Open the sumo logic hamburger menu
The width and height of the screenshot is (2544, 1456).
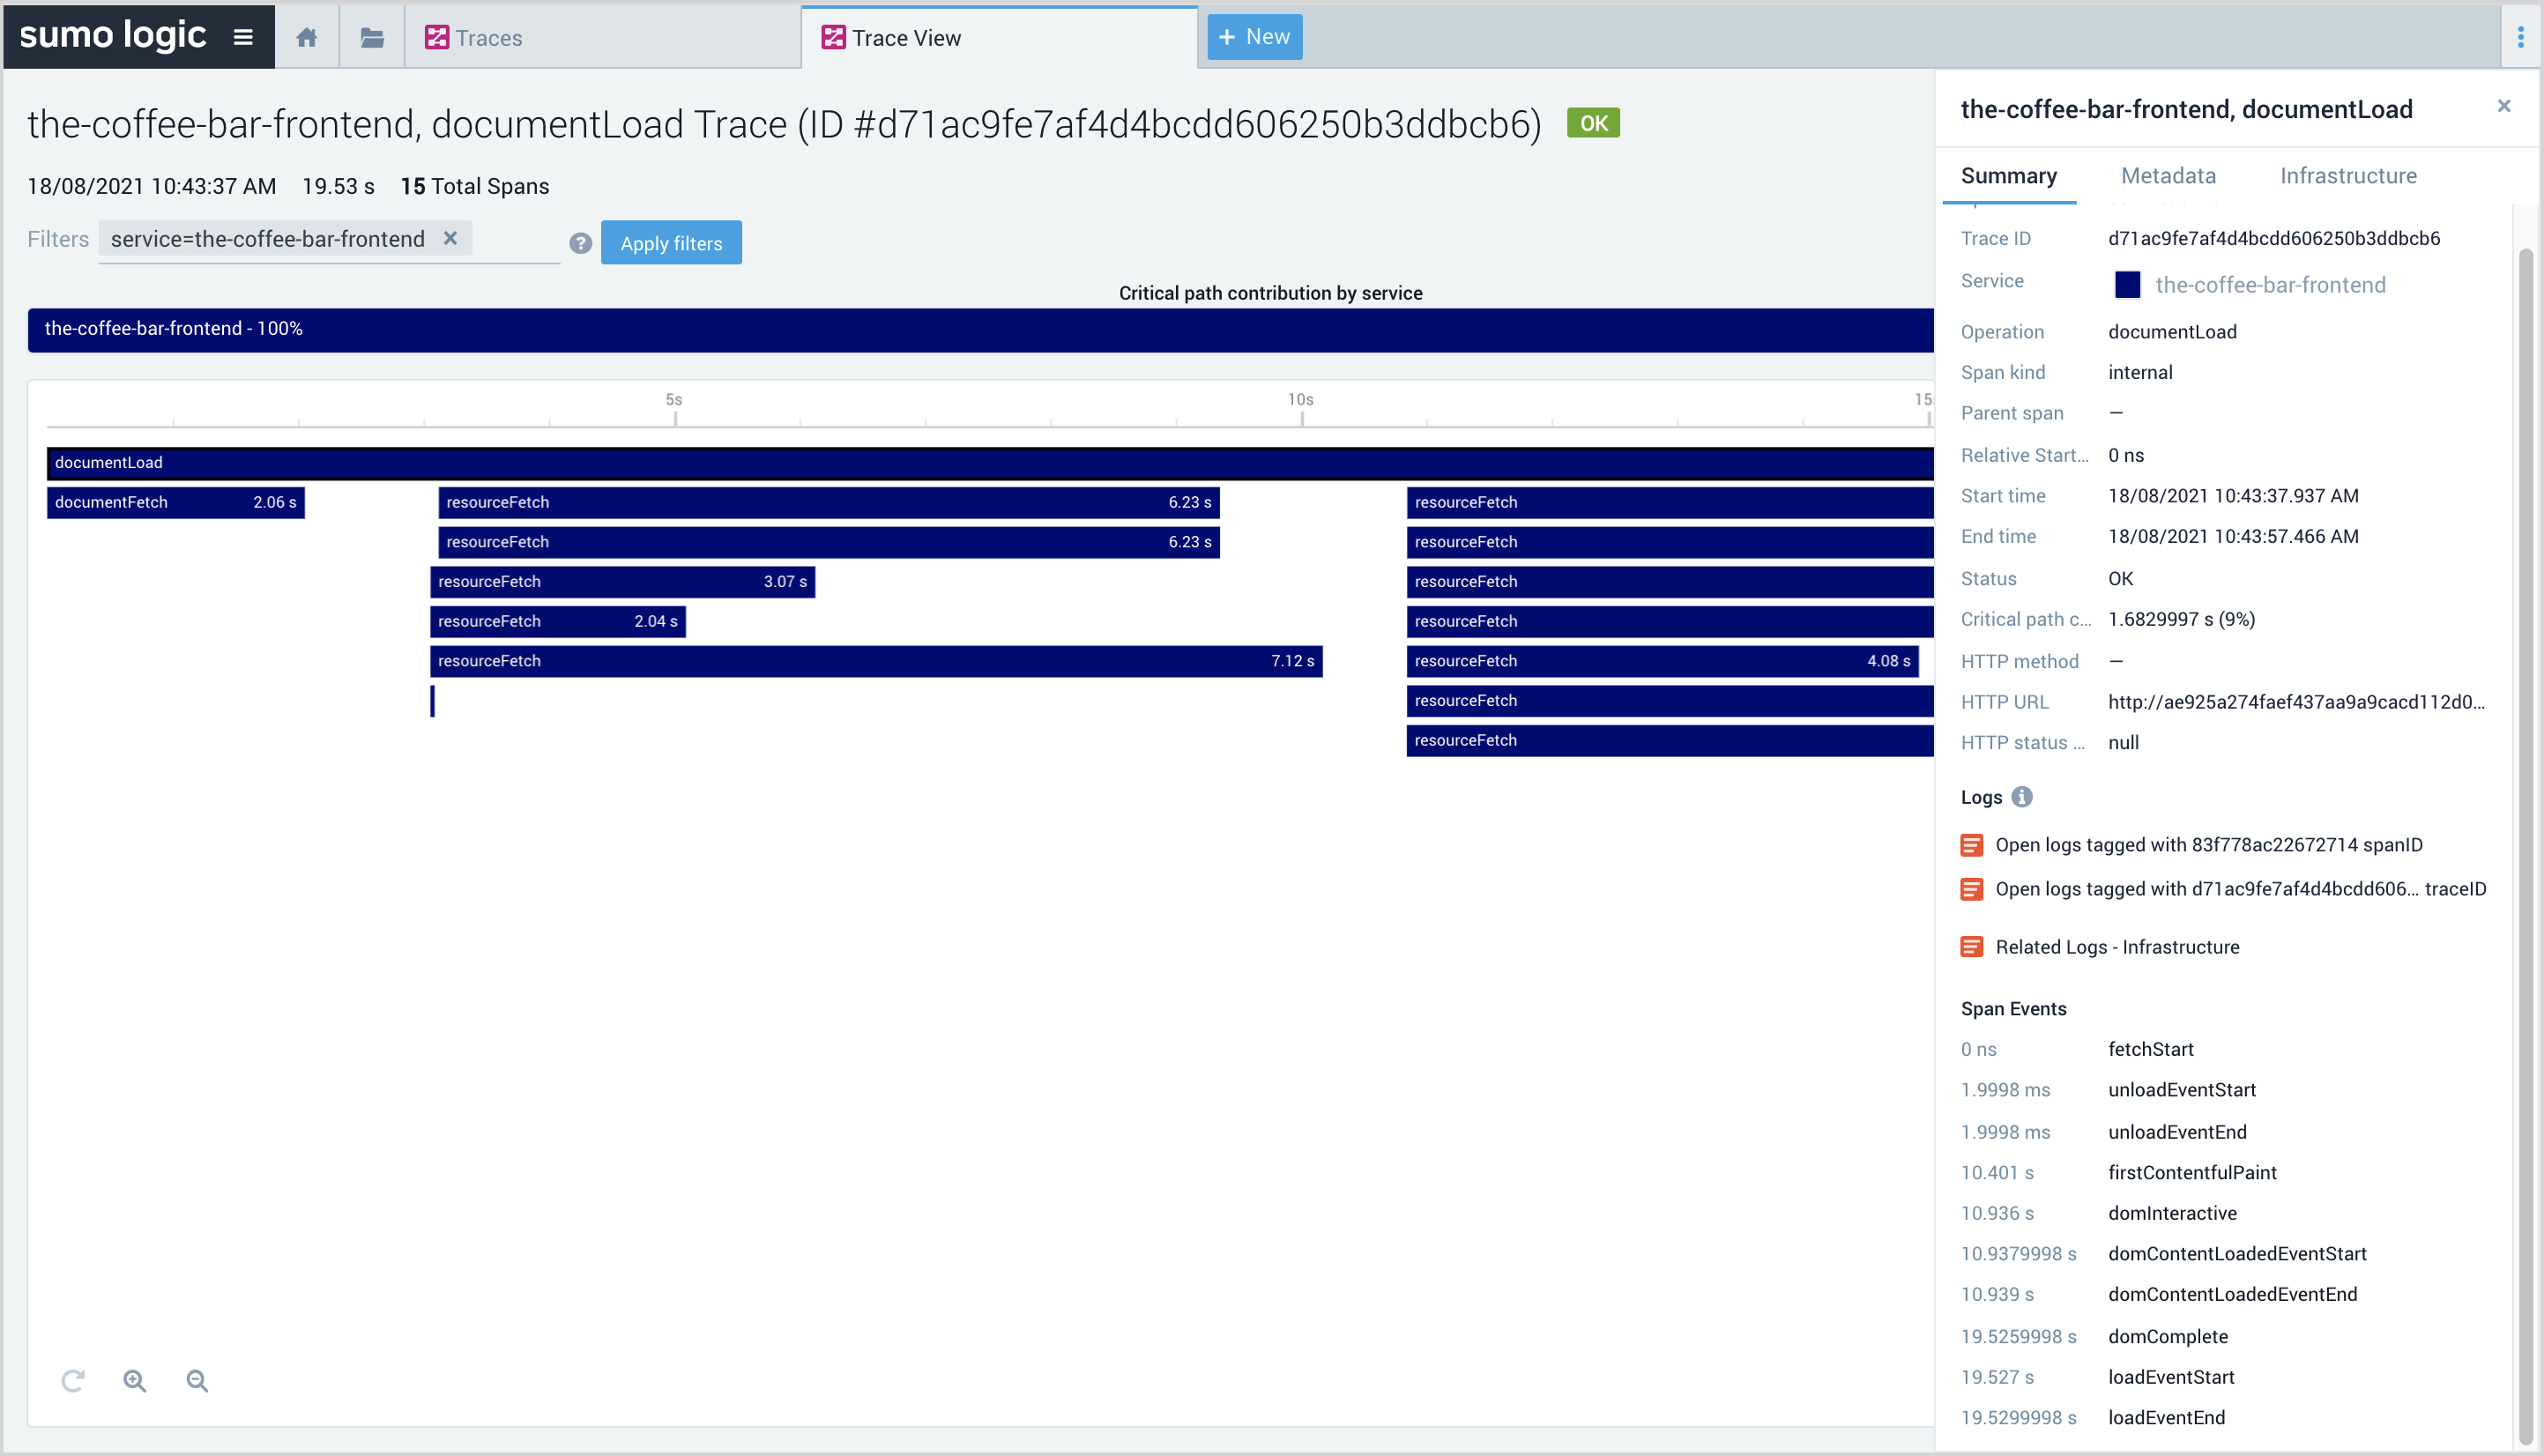(x=243, y=38)
